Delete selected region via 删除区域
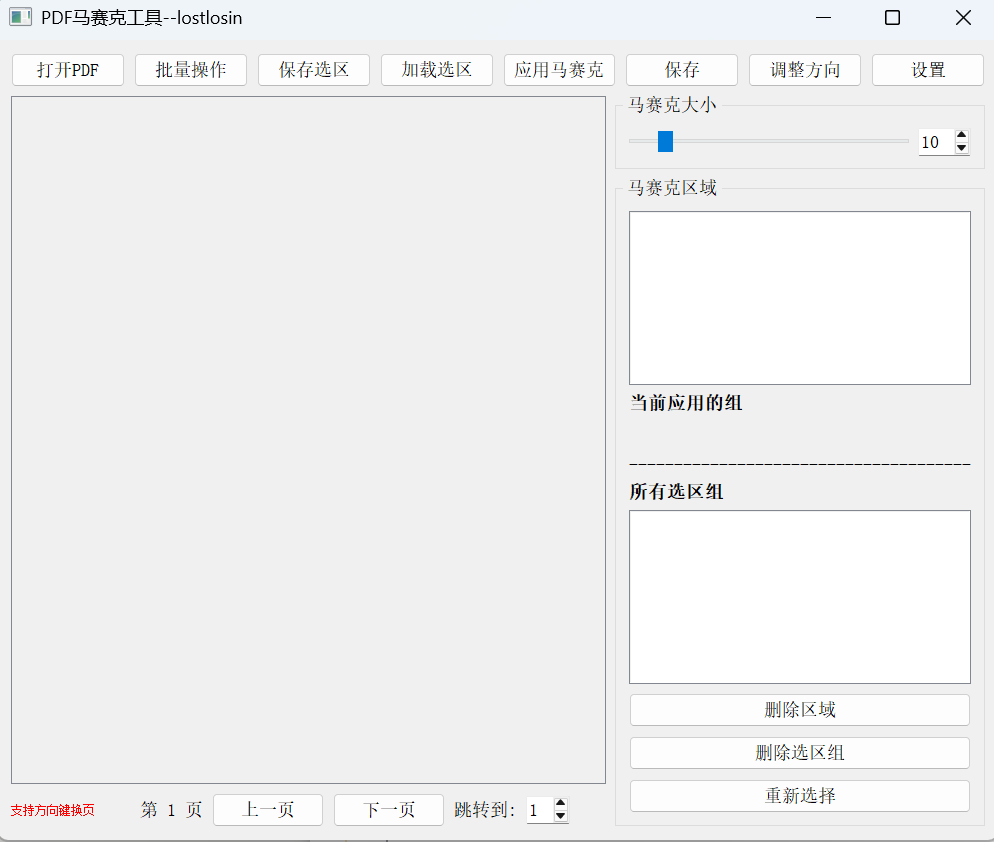 [x=799, y=710]
